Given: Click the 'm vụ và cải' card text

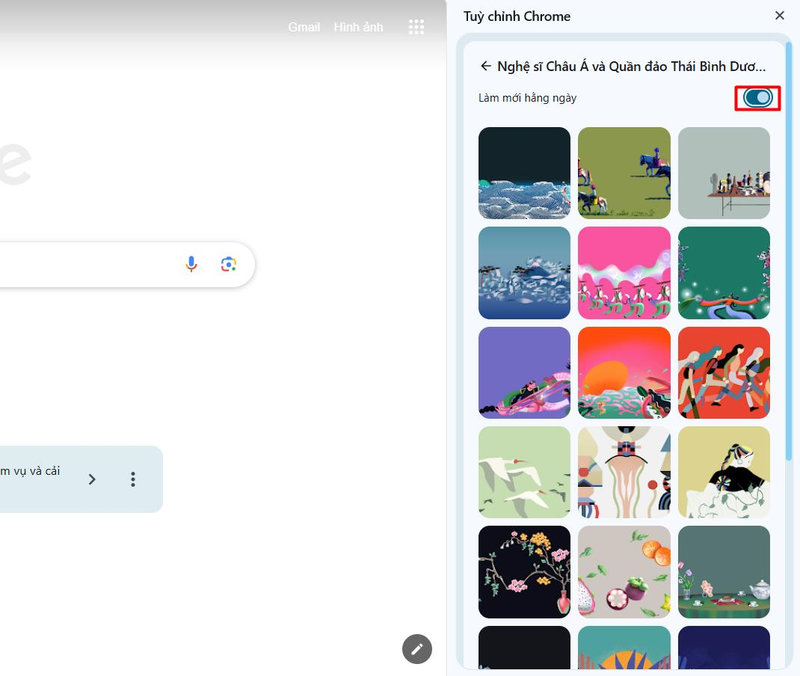Looking at the screenshot, I should tap(30, 471).
